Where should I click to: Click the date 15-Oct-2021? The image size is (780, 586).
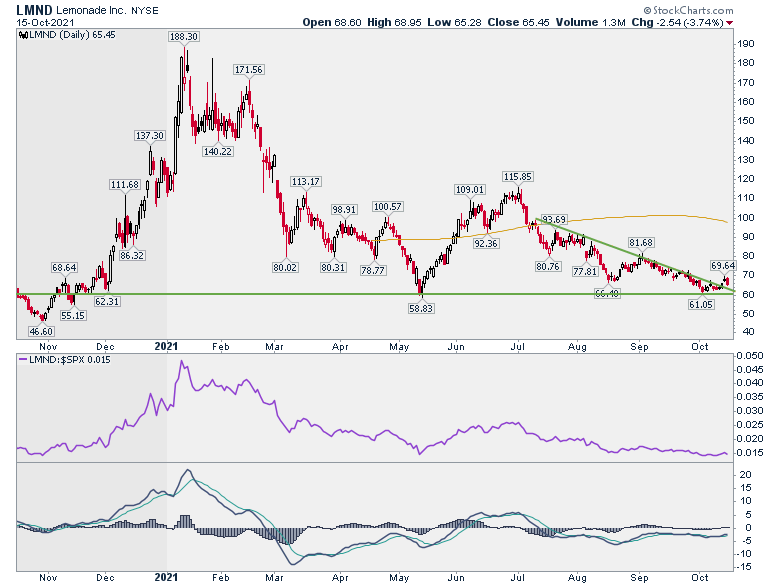pos(45,22)
